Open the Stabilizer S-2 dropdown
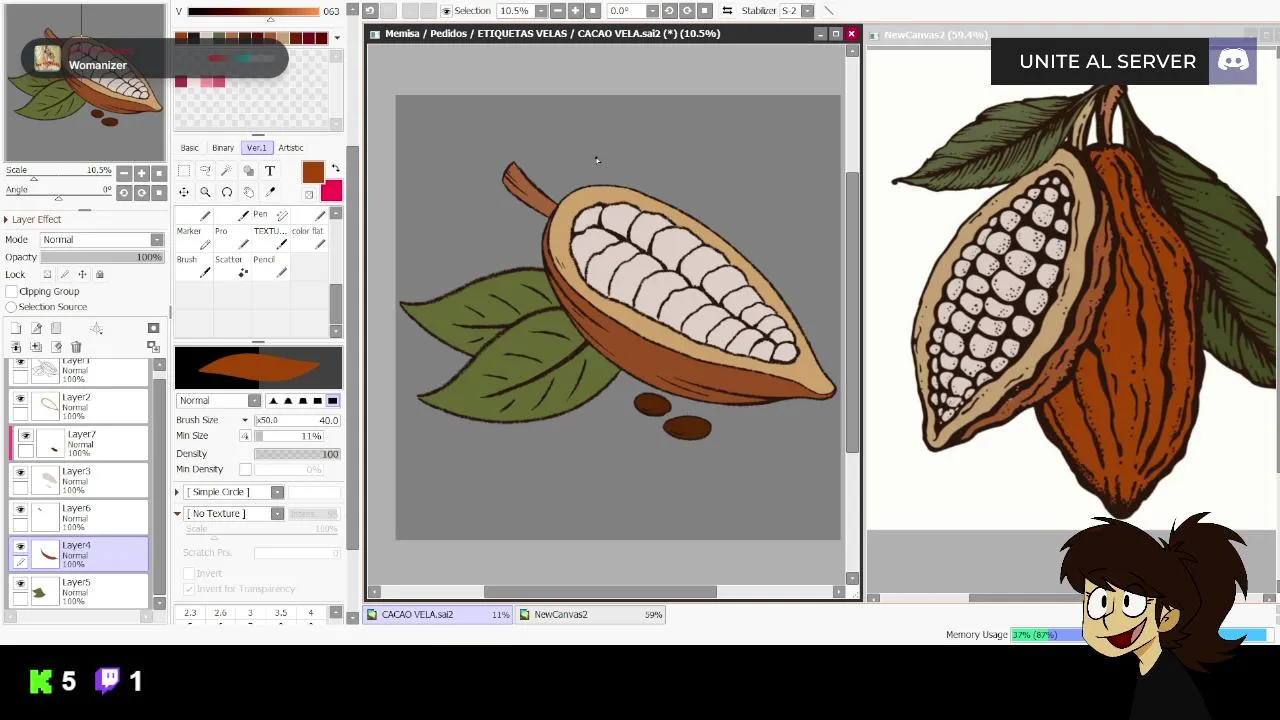Screen dimensions: 1280x720 point(808,11)
